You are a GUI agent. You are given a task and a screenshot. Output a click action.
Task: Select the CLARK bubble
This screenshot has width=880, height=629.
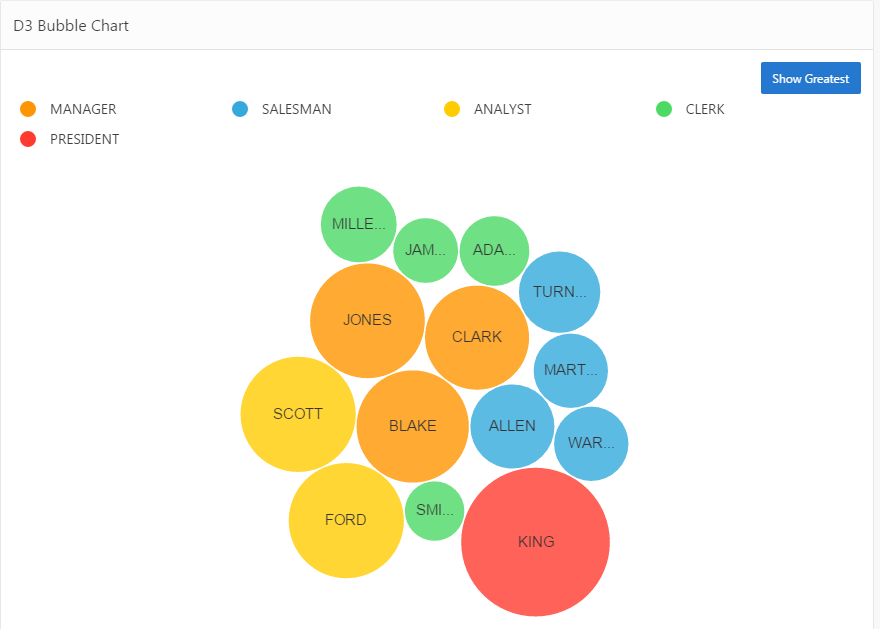477,337
